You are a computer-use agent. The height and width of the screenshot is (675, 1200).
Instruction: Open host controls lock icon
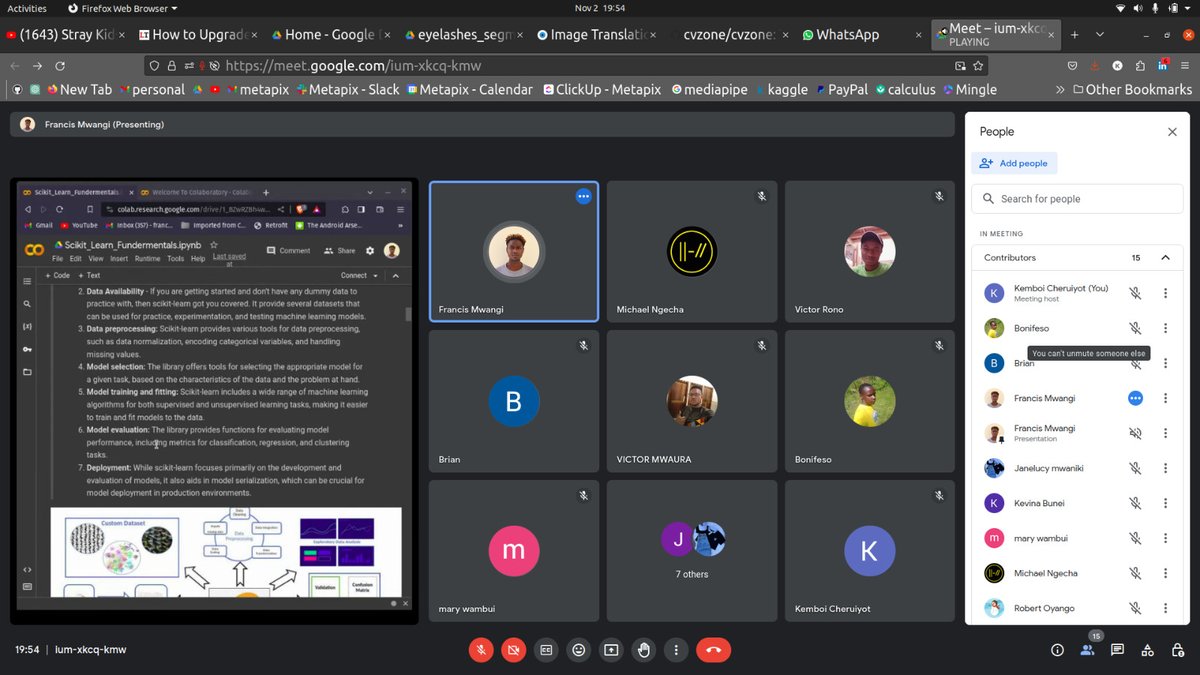pyautogui.click(x=1178, y=650)
